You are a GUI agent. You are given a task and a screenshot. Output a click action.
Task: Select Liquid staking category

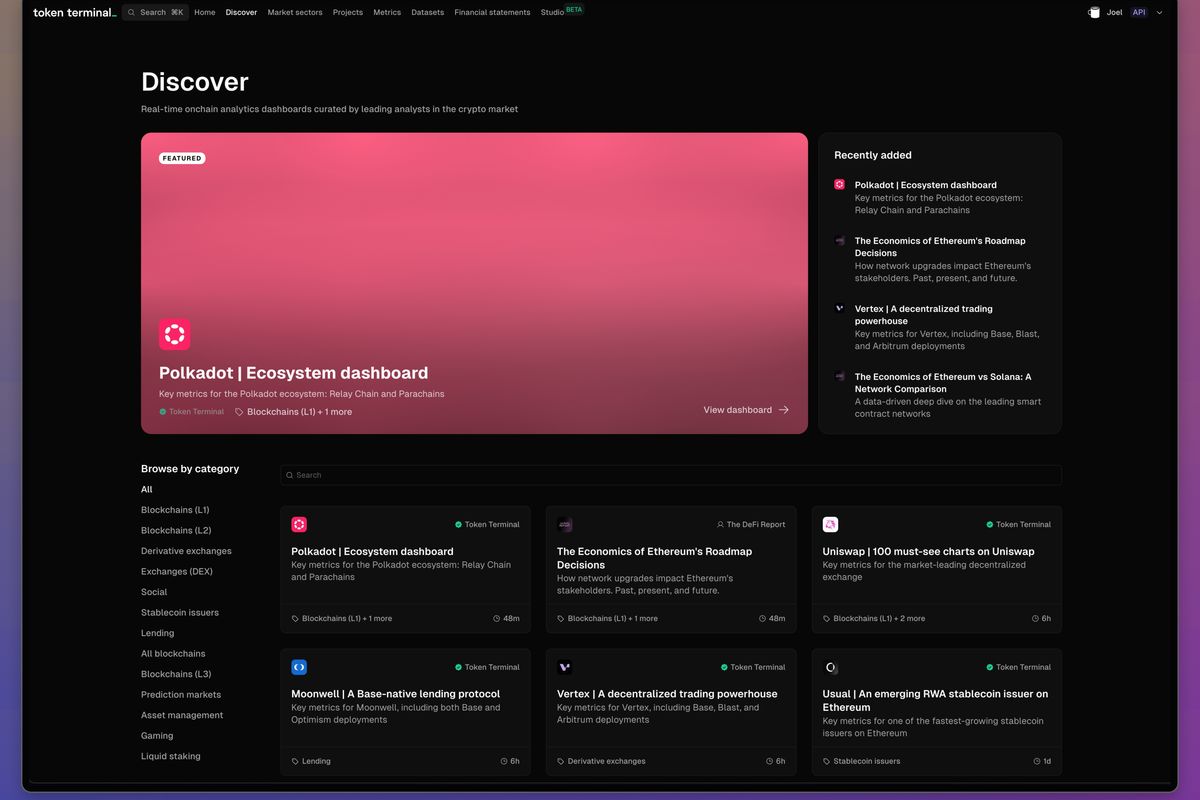[x=171, y=756]
